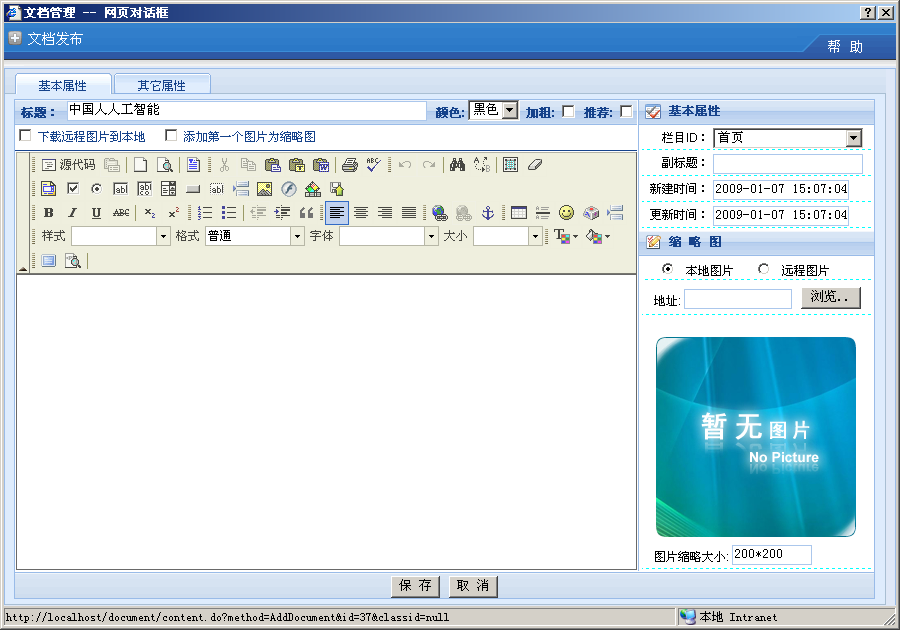Collapse the editor toolbar with the small arrow
Screen dimensions: 900x630
[23, 268]
